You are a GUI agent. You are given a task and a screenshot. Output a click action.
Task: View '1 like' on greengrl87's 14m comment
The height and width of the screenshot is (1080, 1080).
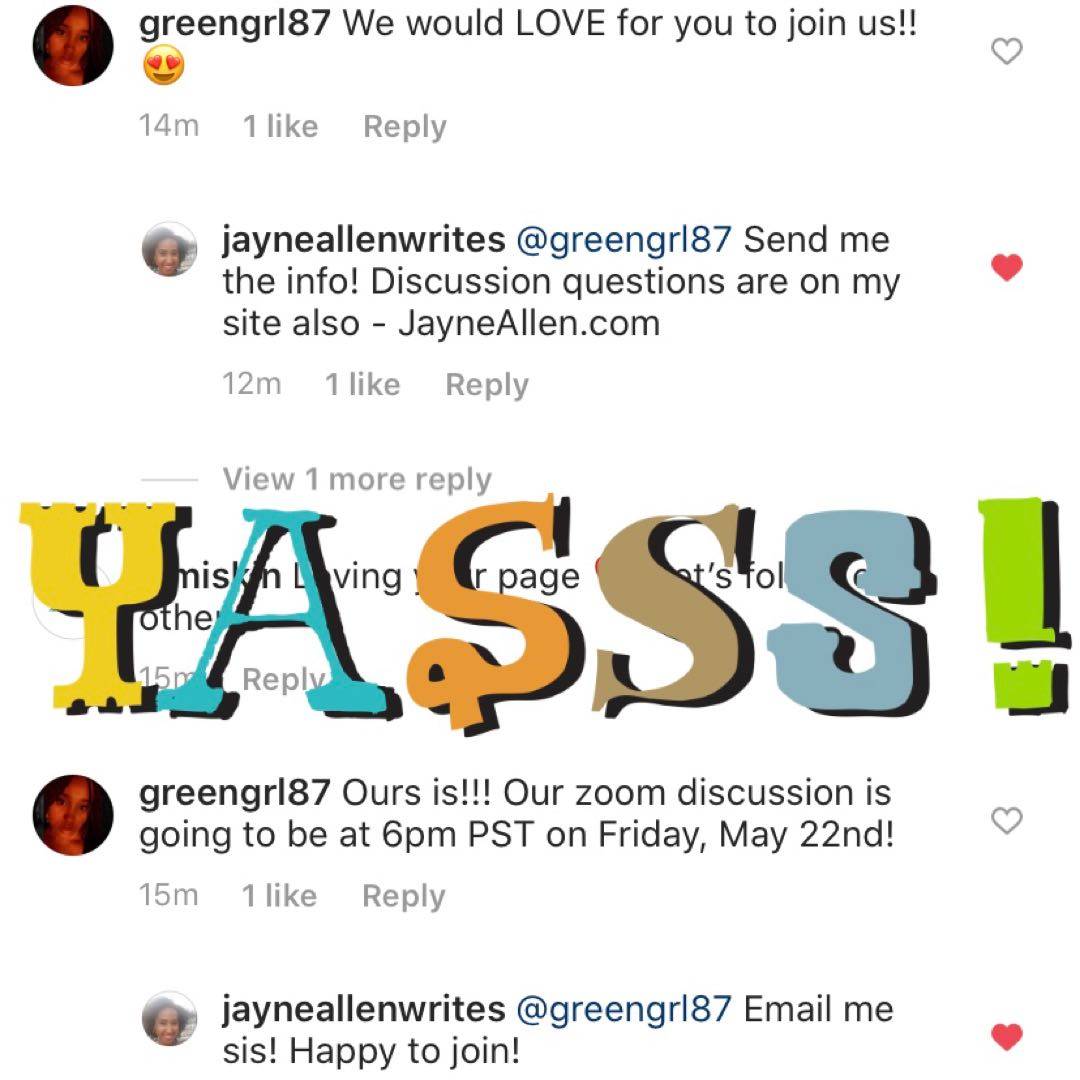[x=280, y=127]
